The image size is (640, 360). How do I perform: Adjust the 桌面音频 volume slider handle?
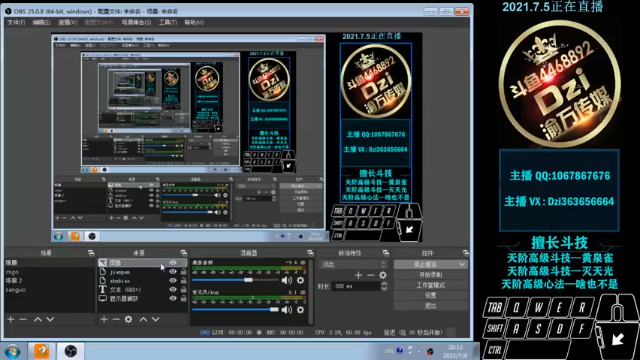(248, 280)
